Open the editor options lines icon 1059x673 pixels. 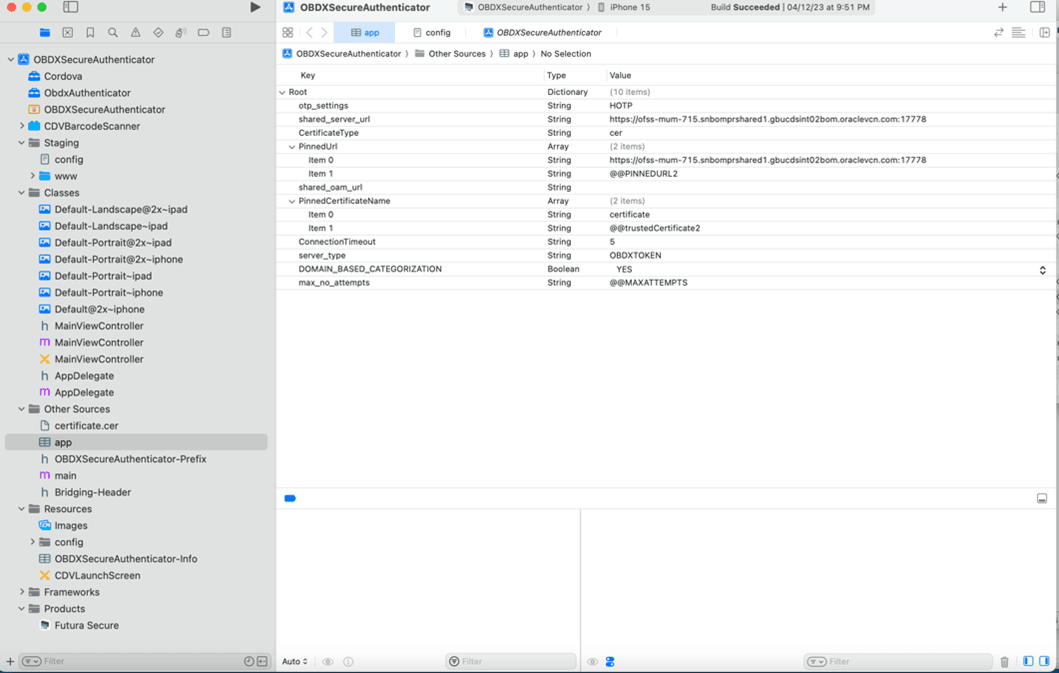click(1018, 32)
